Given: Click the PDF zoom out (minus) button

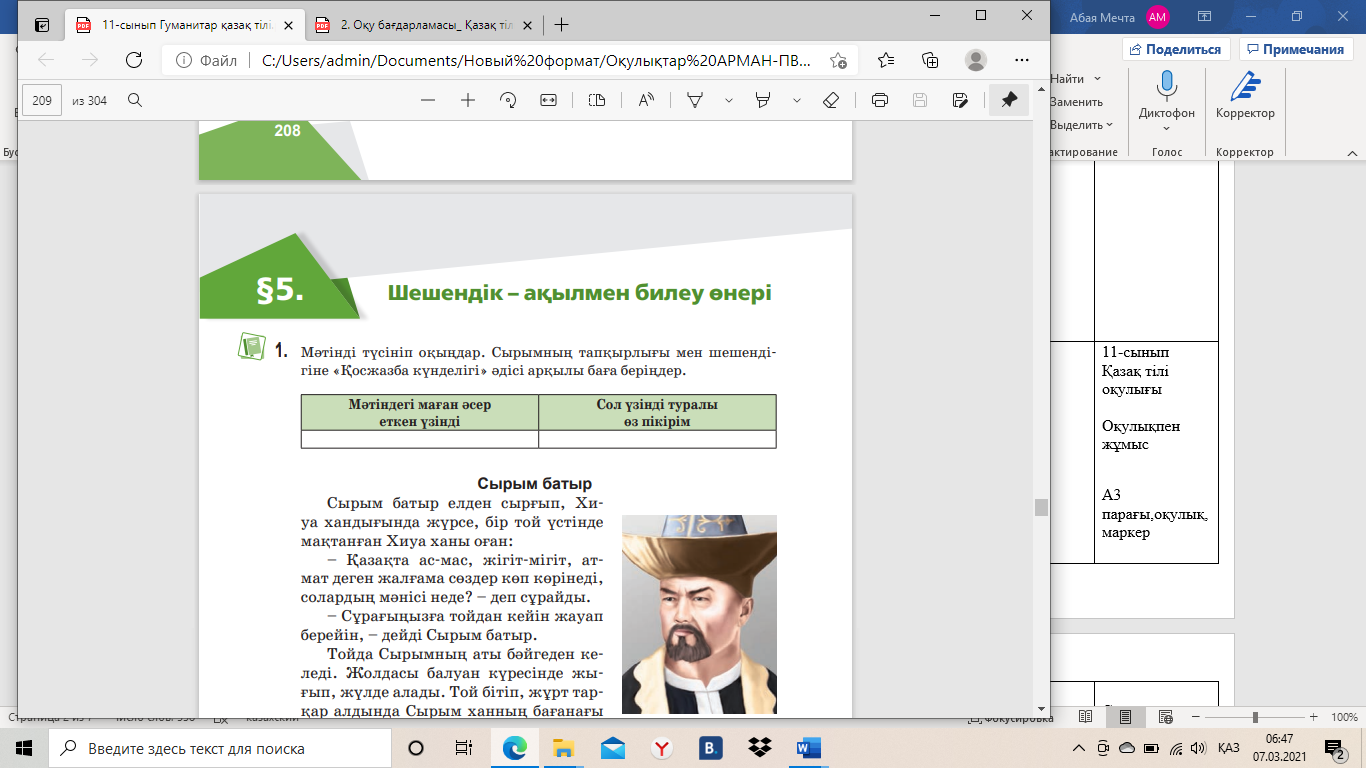Looking at the screenshot, I should click(428, 100).
